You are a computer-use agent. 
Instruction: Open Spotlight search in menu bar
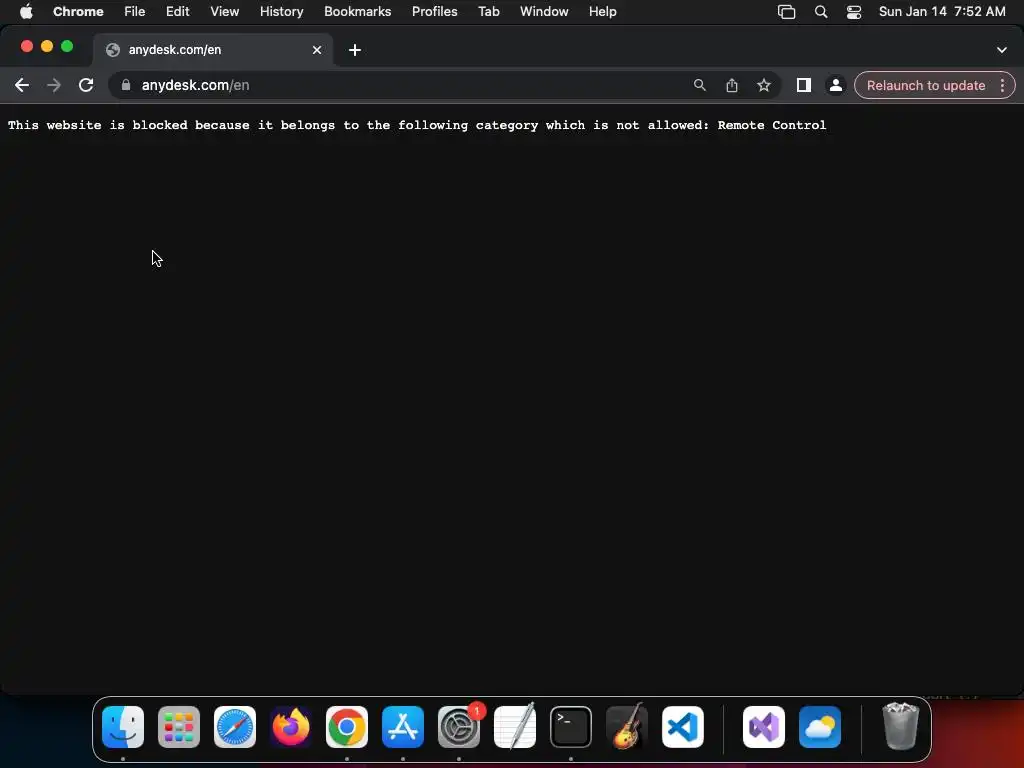click(821, 12)
